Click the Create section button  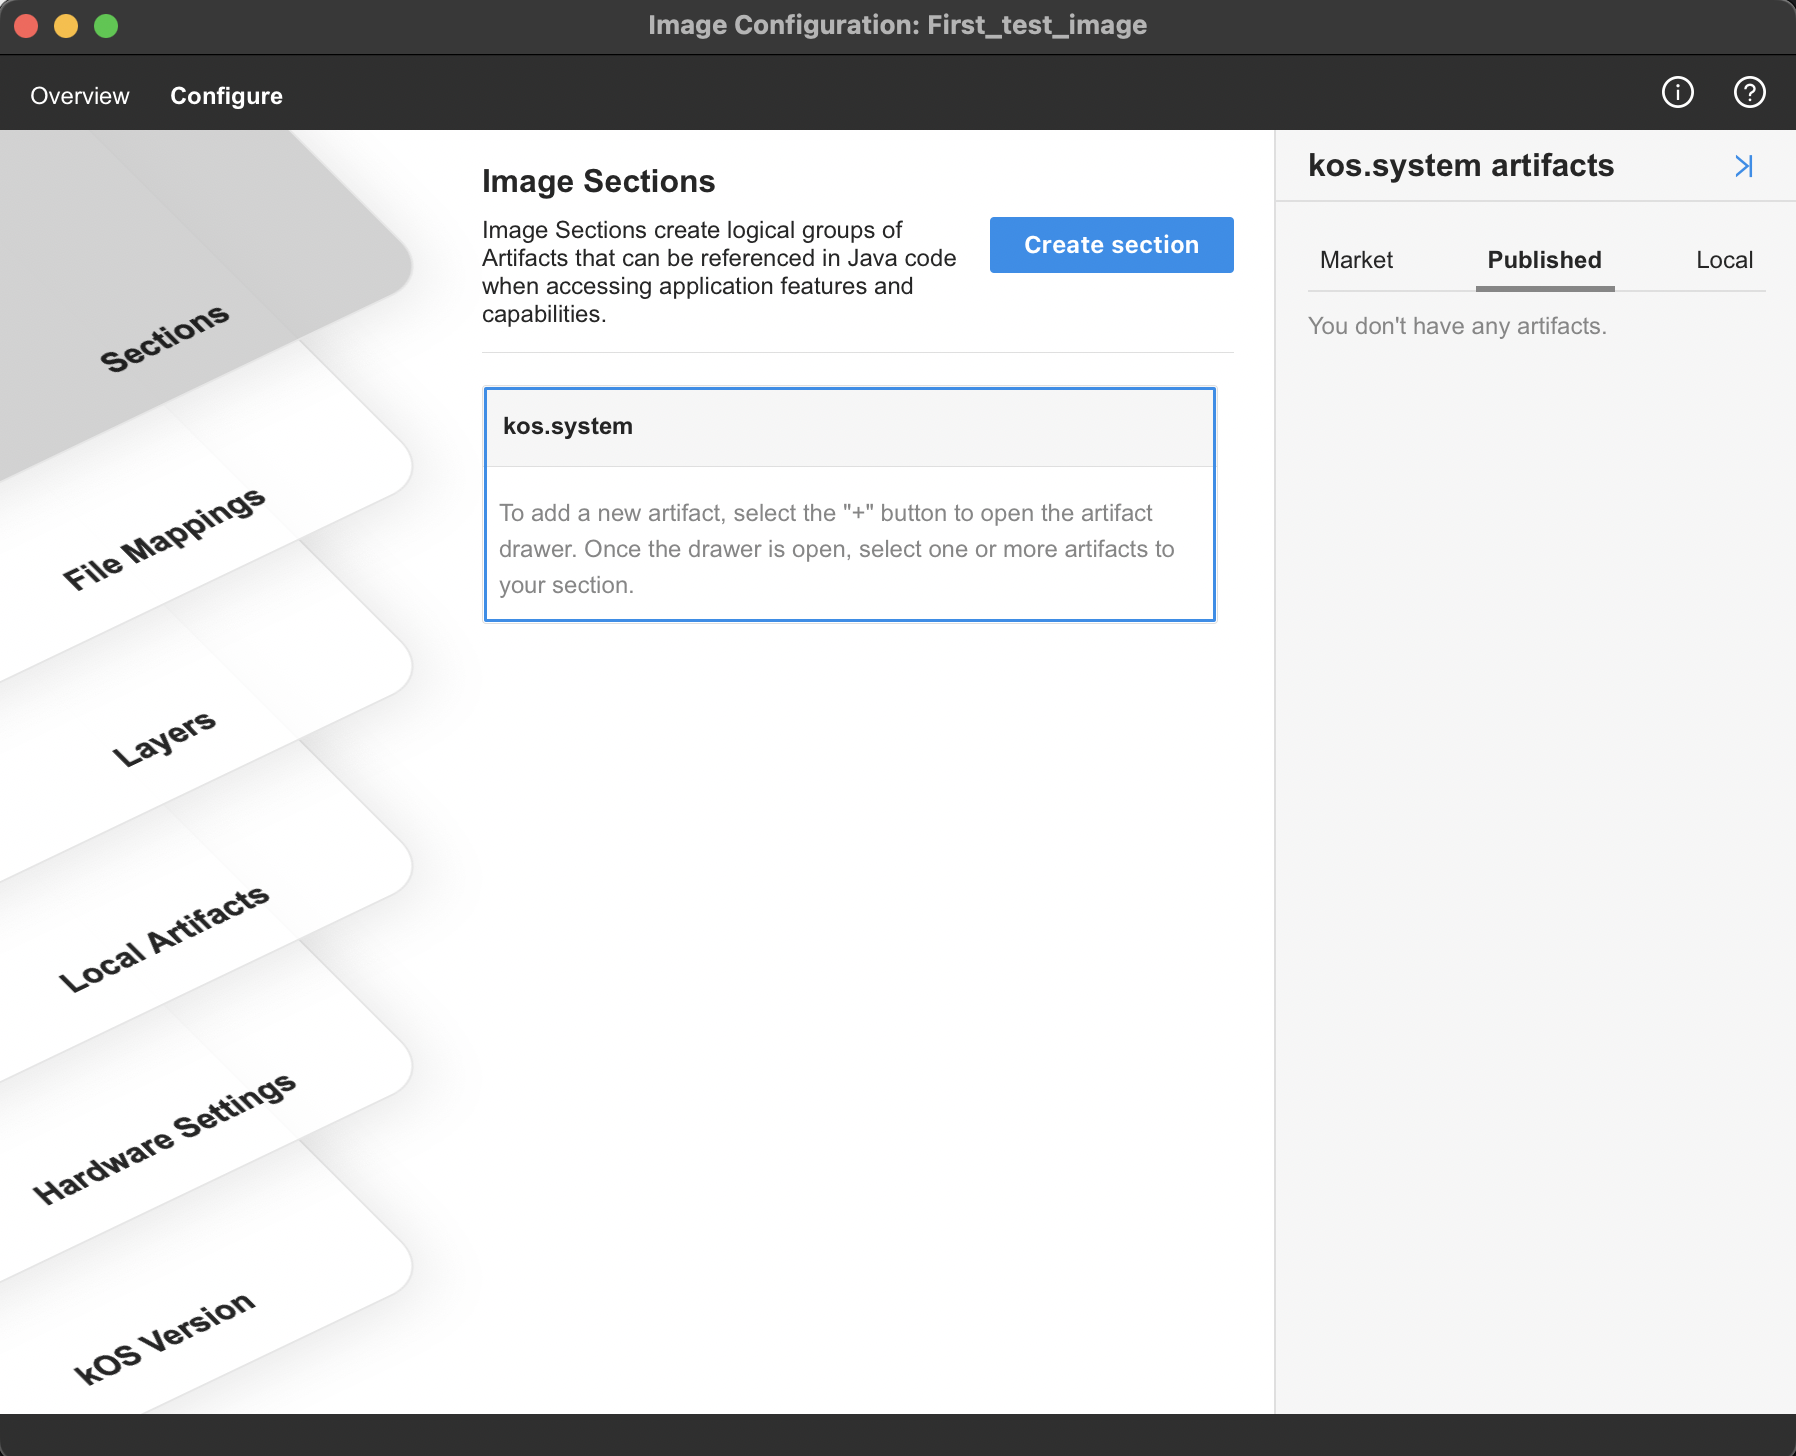coord(1111,245)
